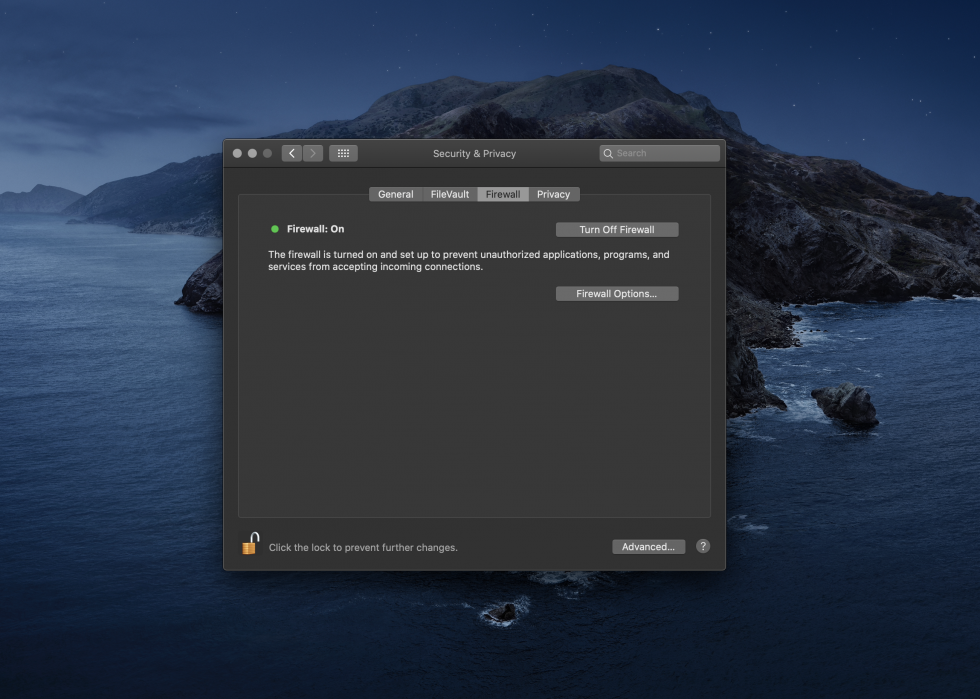Open the Advanced settings sheet
Viewport: 980px width, 699px height.
coord(648,547)
